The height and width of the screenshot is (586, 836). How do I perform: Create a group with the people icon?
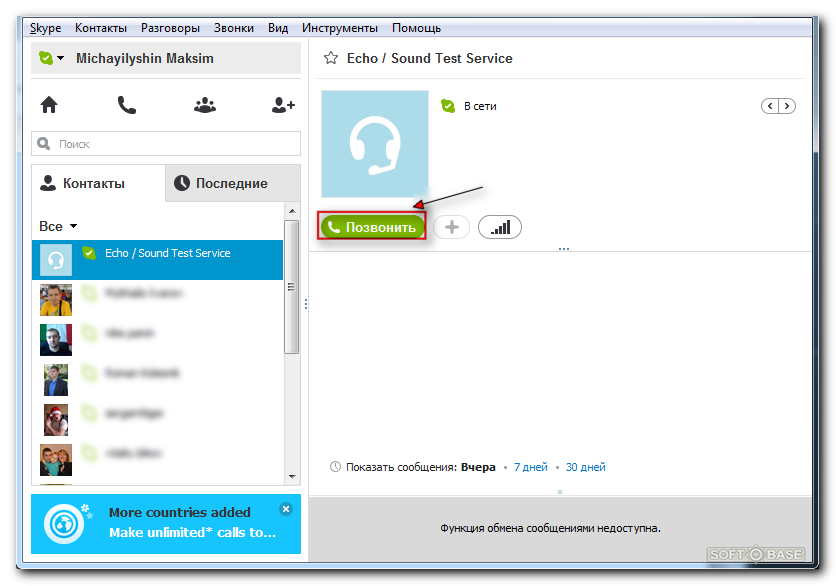click(205, 105)
